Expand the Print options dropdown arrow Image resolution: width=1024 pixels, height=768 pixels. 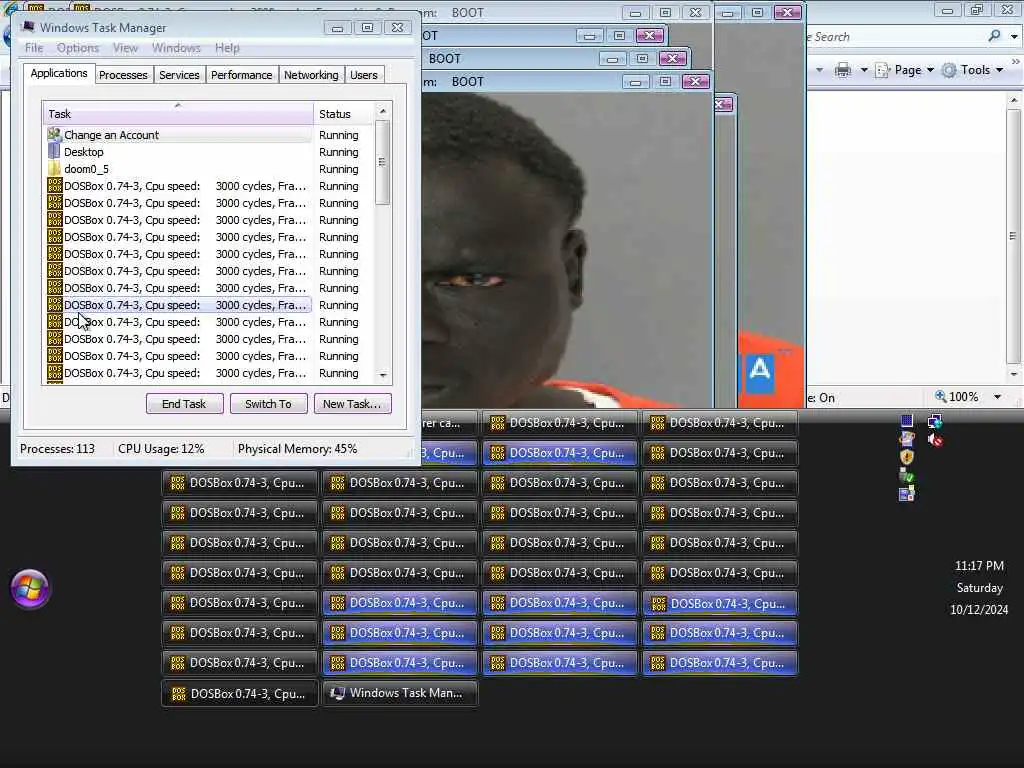click(863, 70)
